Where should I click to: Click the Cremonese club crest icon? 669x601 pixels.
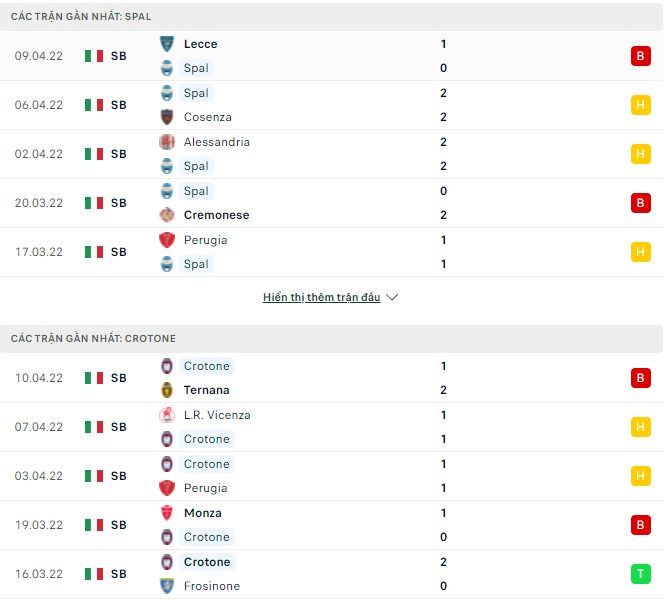coord(167,215)
